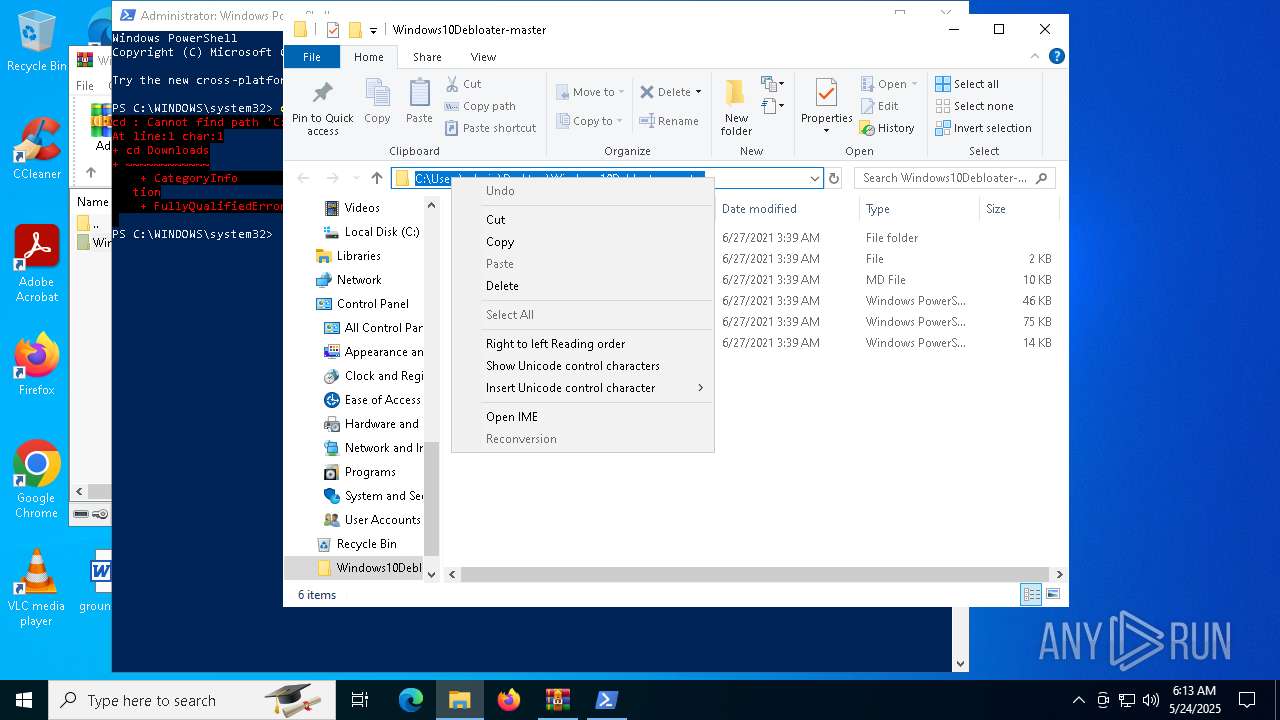Open VLC media player desktop icon

[37, 588]
